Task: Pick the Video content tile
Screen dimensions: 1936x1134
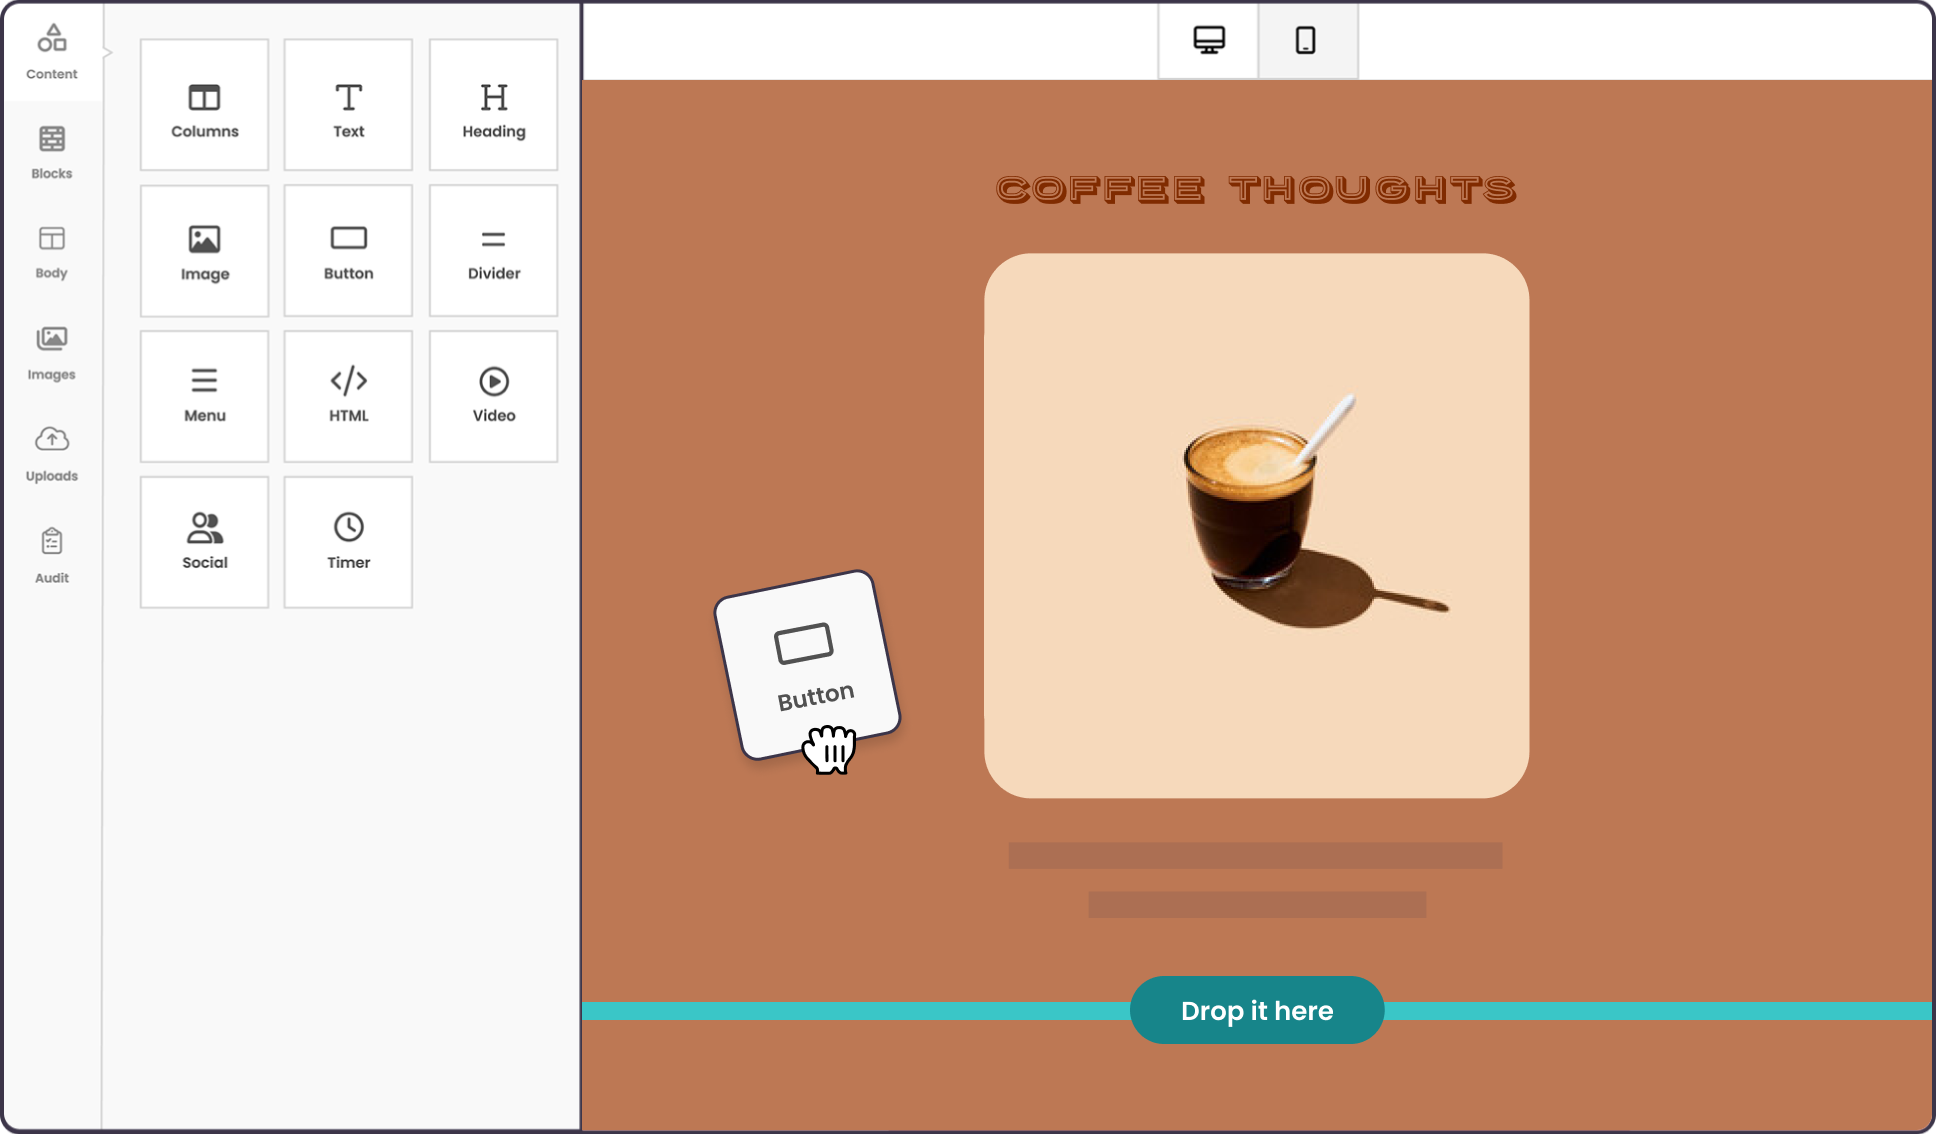Action: coord(494,397)
